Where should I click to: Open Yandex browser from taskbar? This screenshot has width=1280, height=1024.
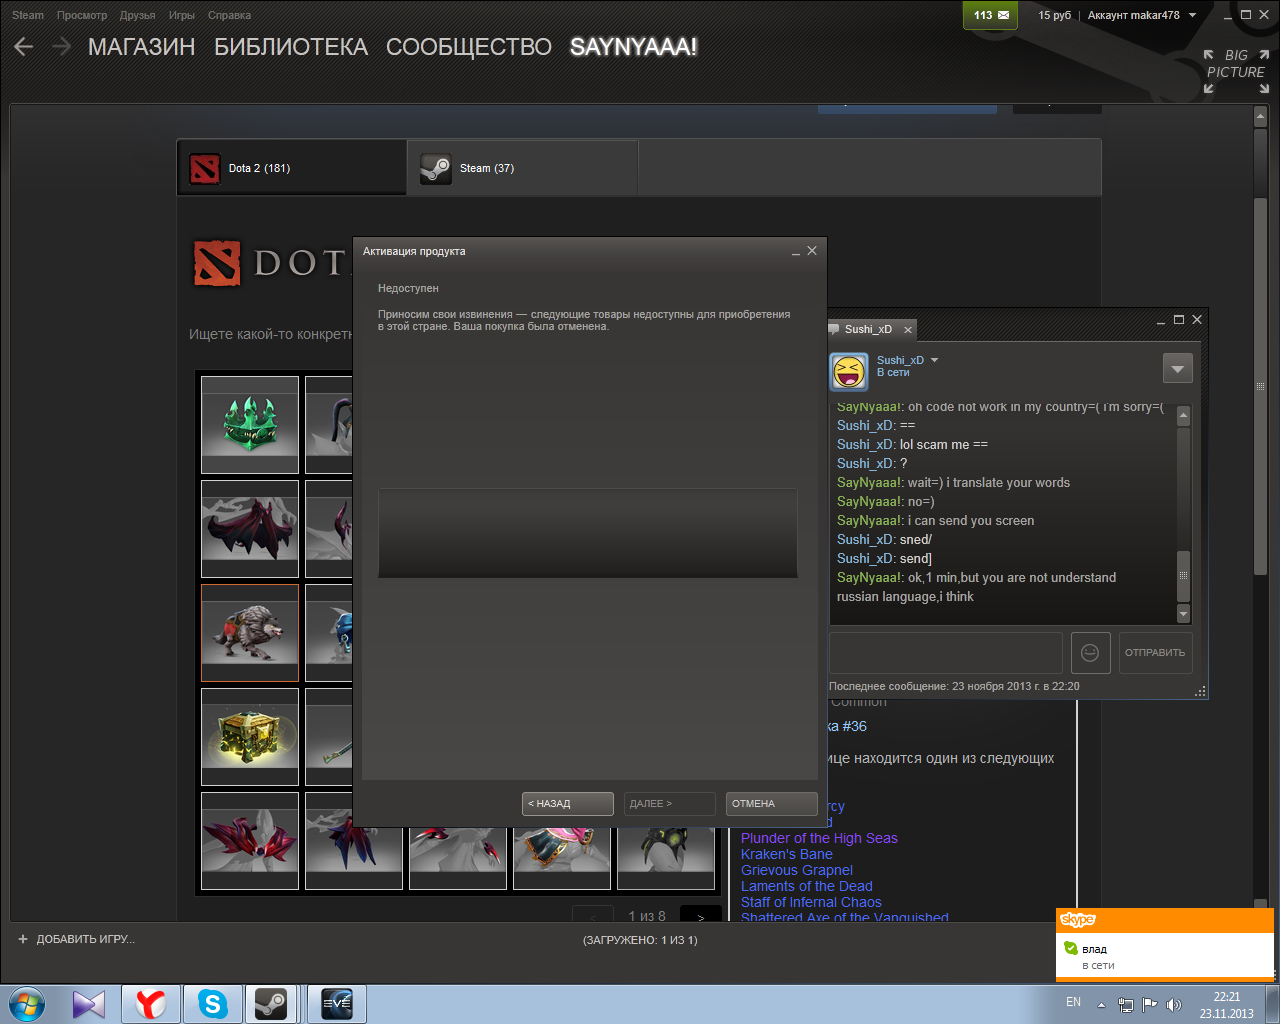[151, 1004]
